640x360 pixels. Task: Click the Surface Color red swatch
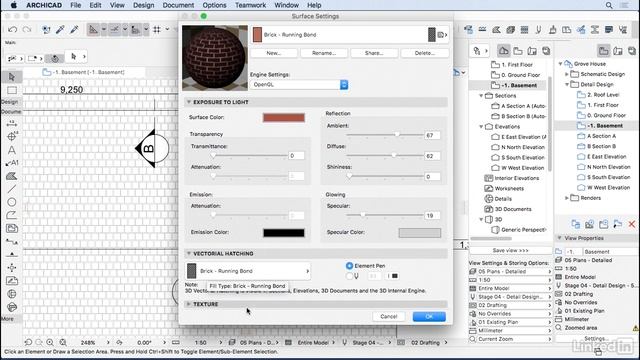284,118
